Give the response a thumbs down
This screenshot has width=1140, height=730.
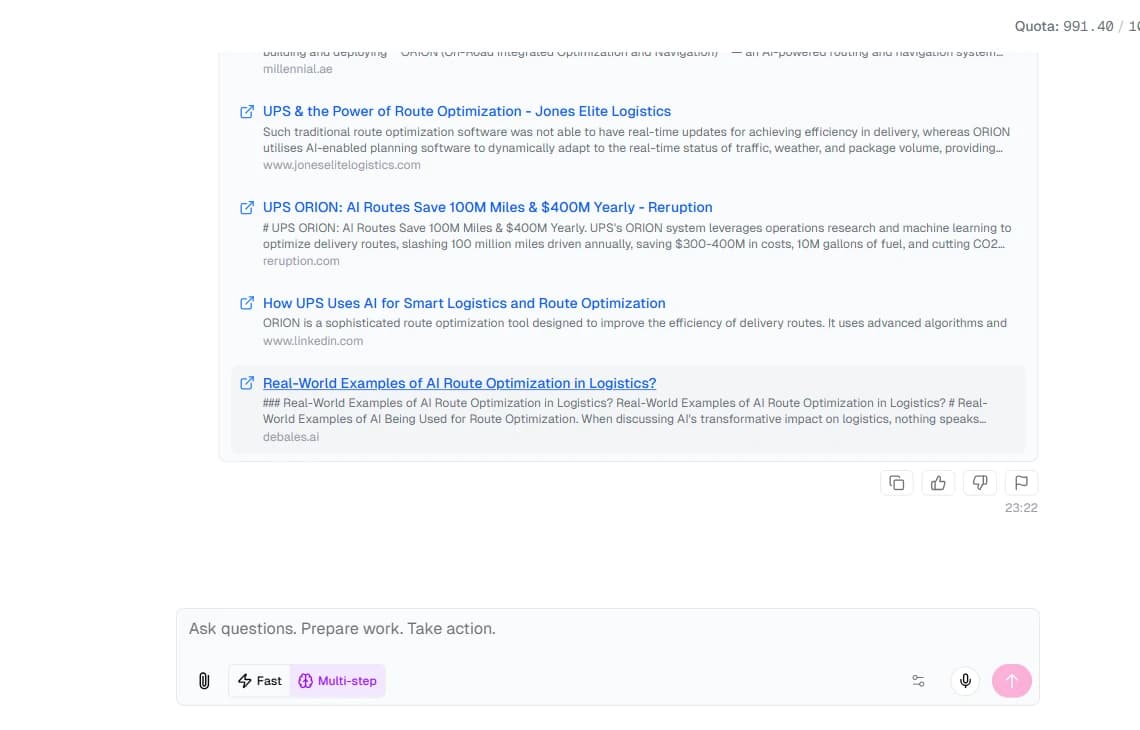pyautogui.click(x=979, y=483)
